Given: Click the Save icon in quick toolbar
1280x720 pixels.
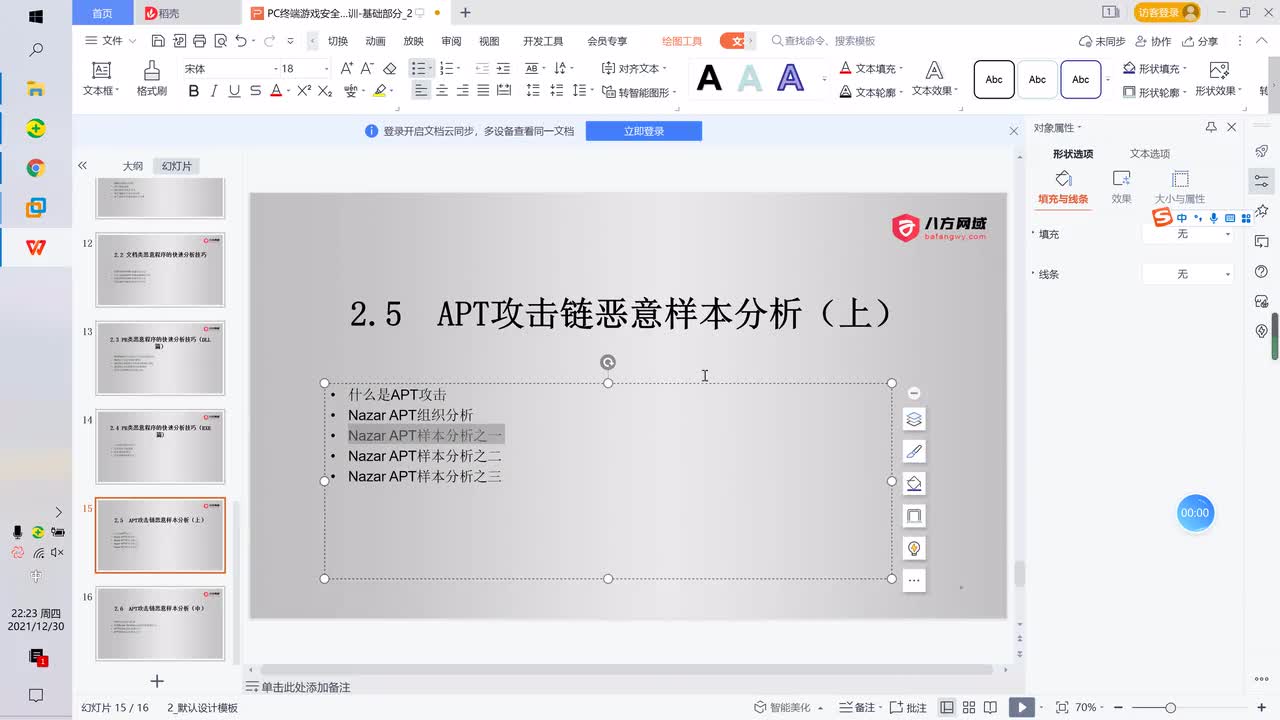Looking at the screenshot, I should point(158,41).
